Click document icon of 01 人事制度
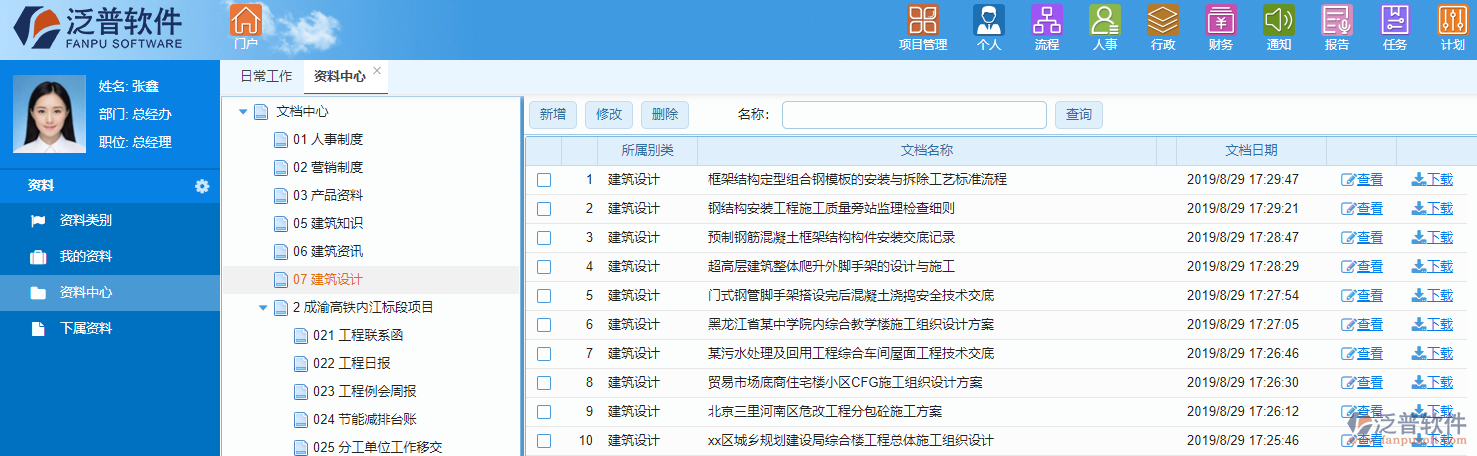This screenshot has width=1477, height=456. coord(281,140)
